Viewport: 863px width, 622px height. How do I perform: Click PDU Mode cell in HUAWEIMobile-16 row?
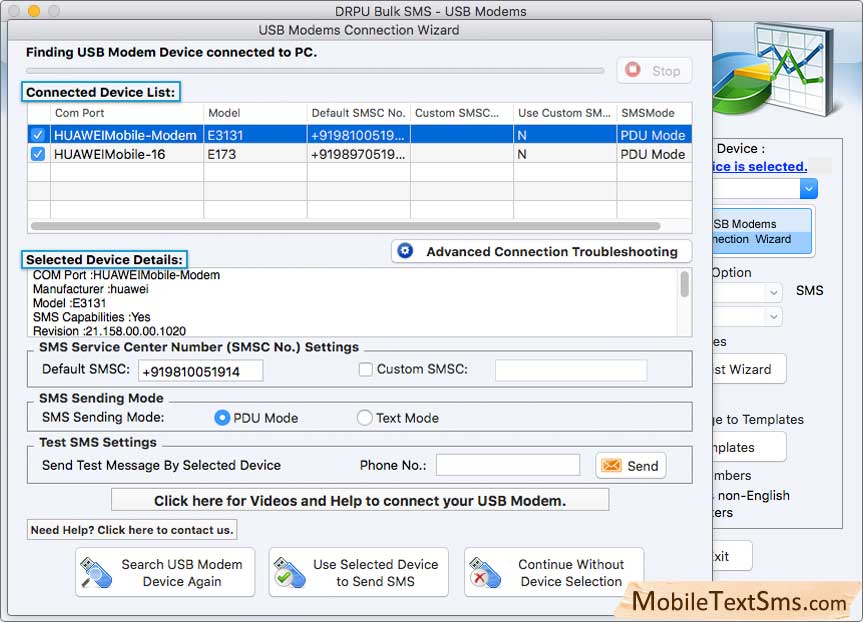(x=653, y=154)
